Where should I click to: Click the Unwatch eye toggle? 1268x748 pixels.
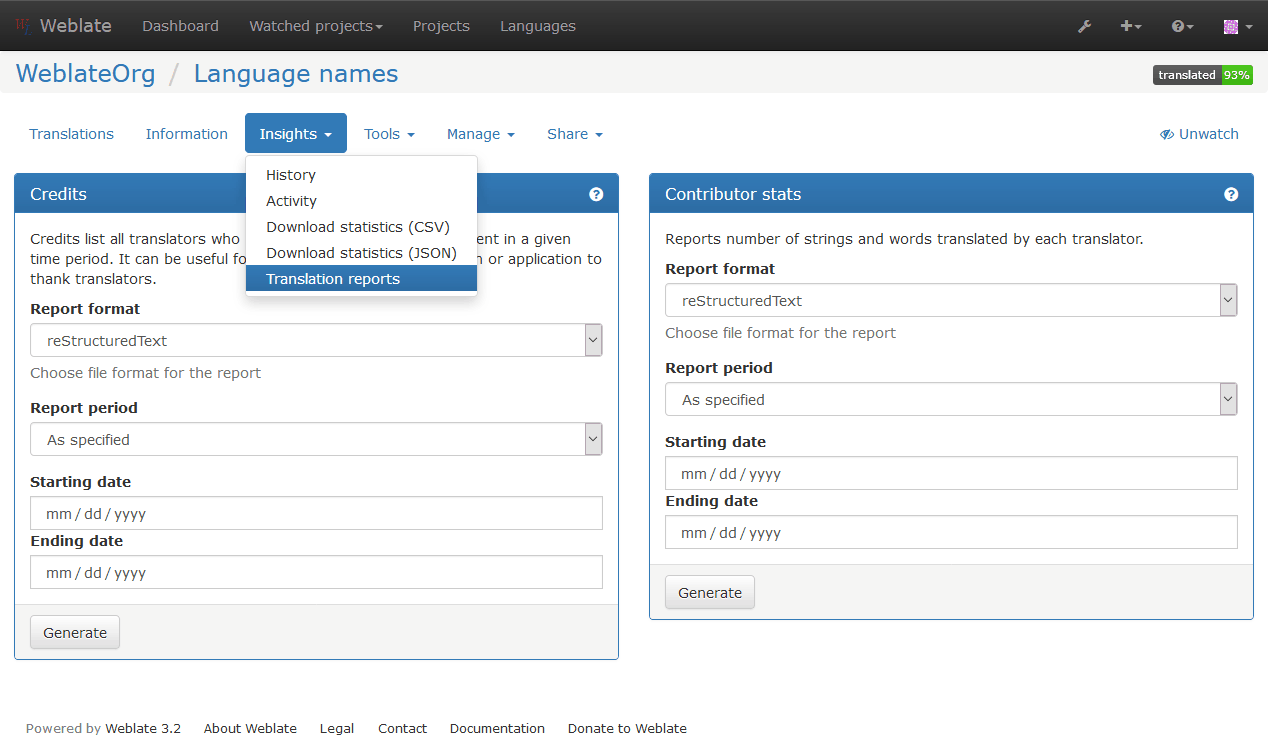click(x=1199, y=134)
